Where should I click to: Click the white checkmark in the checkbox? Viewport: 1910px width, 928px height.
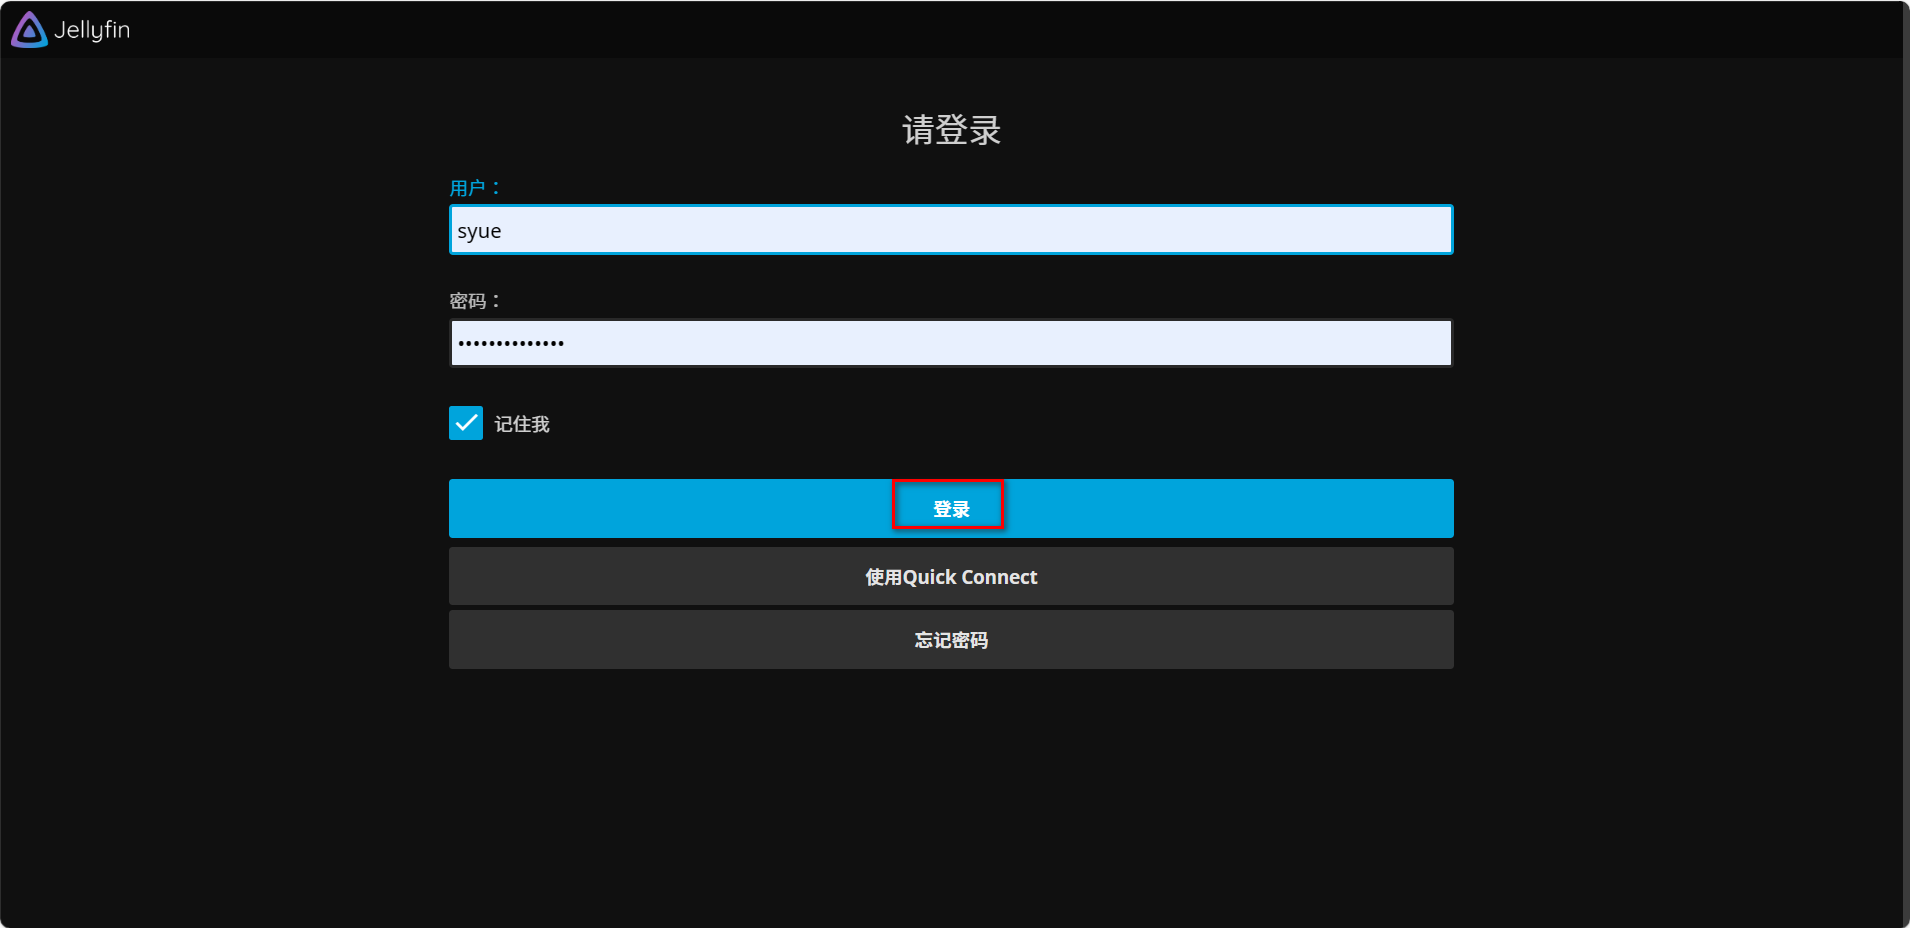[x=466, y=423]
